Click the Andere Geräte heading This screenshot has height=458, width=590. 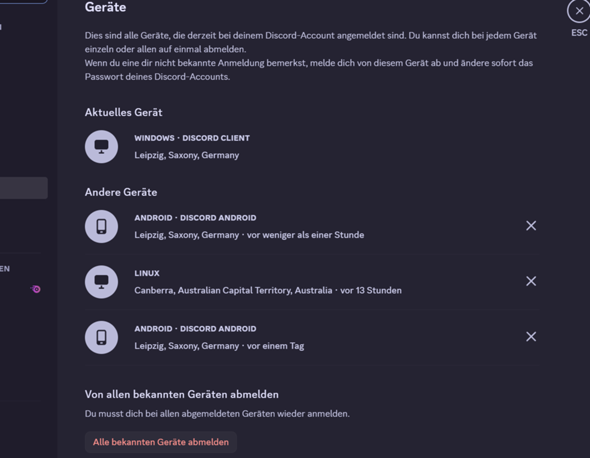click(x=121, y=192)
